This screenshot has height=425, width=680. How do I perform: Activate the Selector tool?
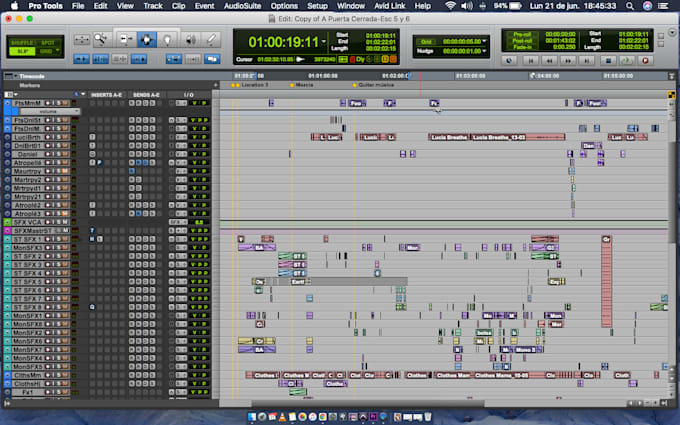coord(147,39)
